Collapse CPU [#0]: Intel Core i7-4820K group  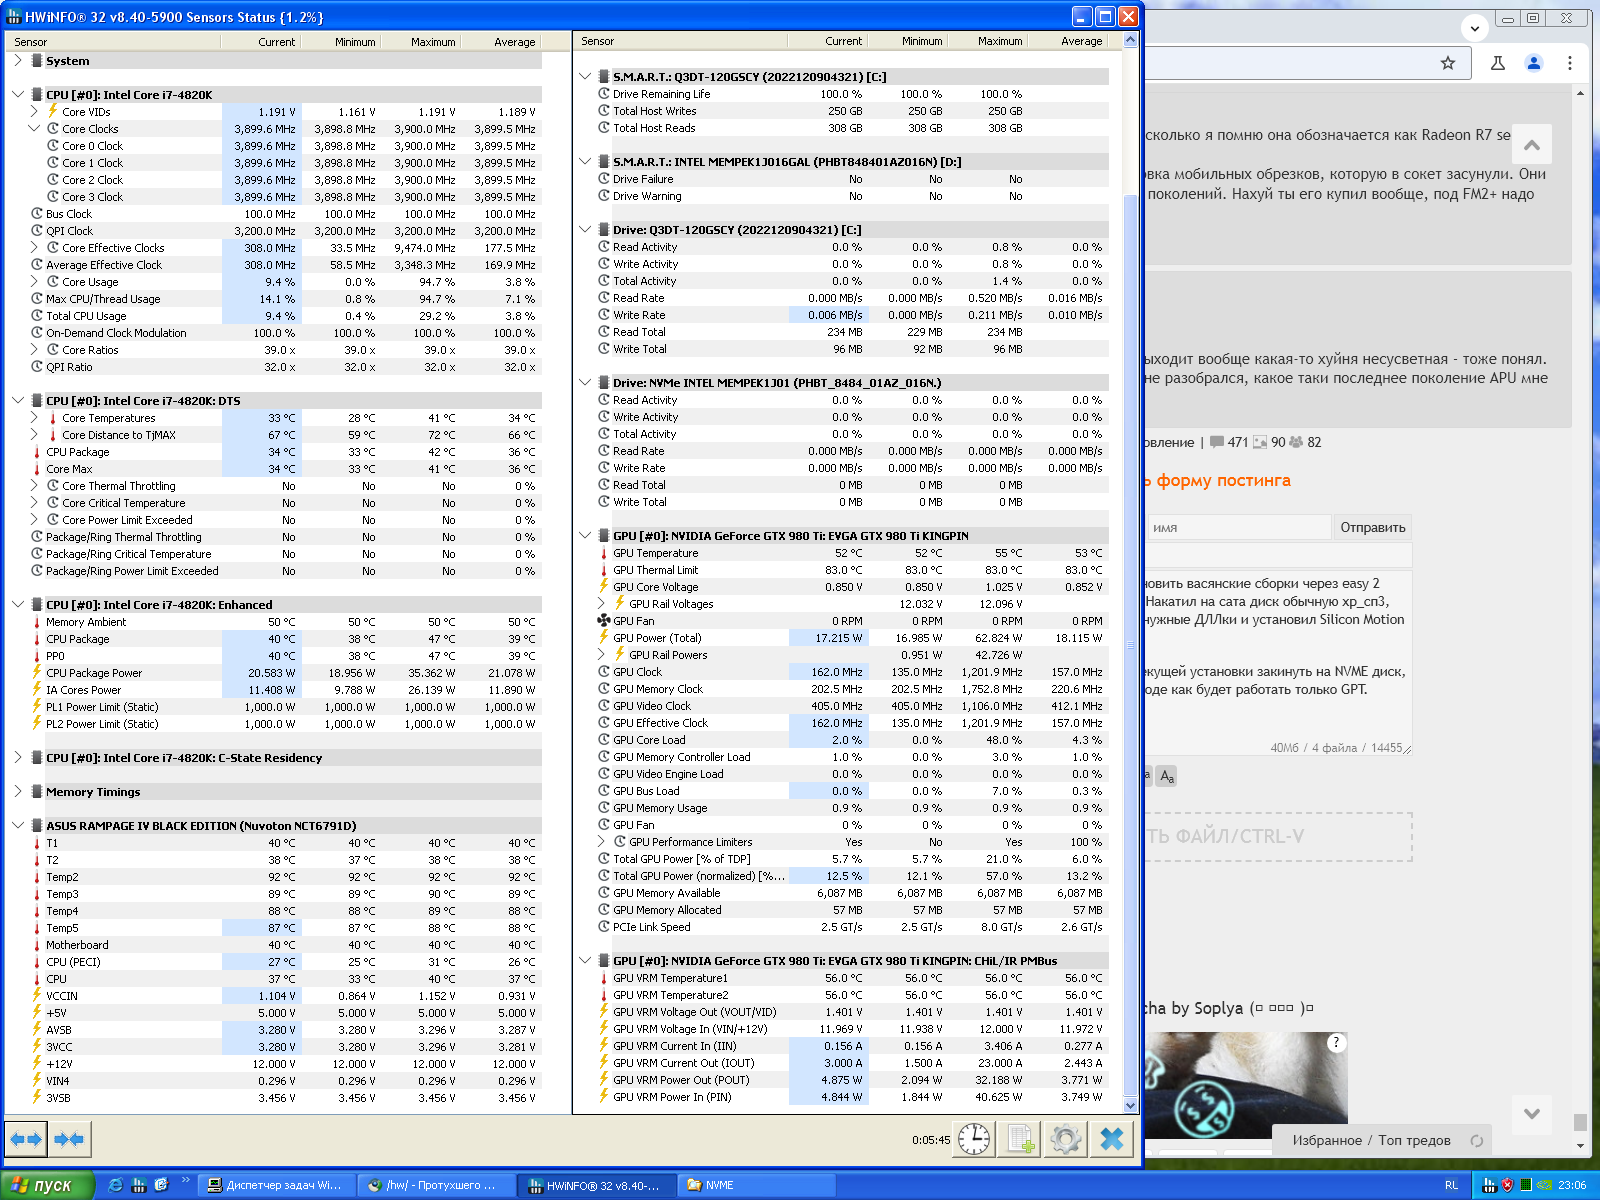(18, 95)
